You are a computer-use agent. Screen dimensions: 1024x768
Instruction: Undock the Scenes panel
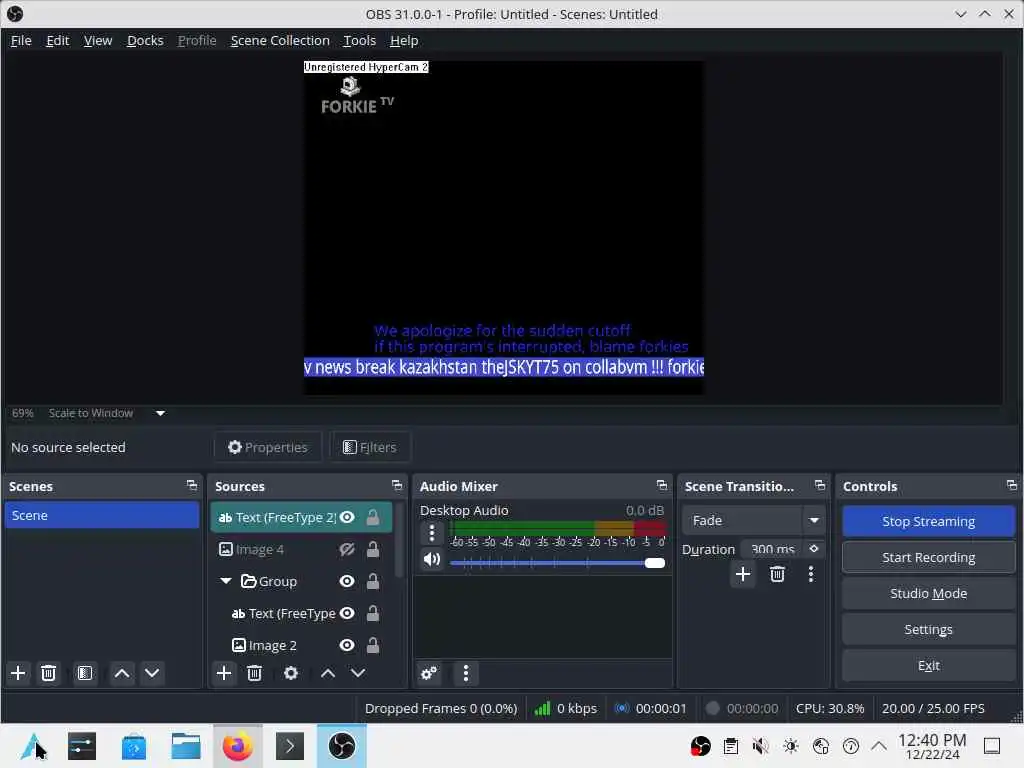pyautogui.click(x=191, y=485)
